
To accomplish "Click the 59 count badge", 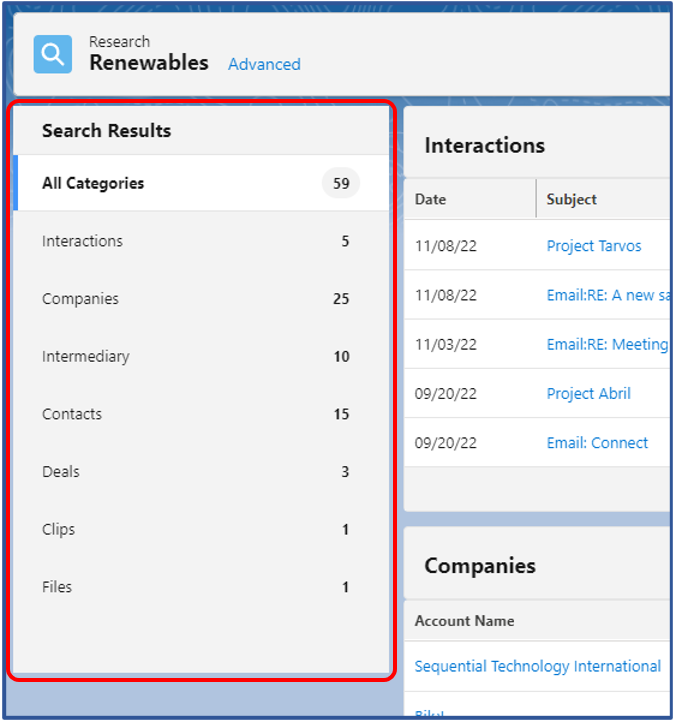I will pyautogui.click(x=341, y=183).
